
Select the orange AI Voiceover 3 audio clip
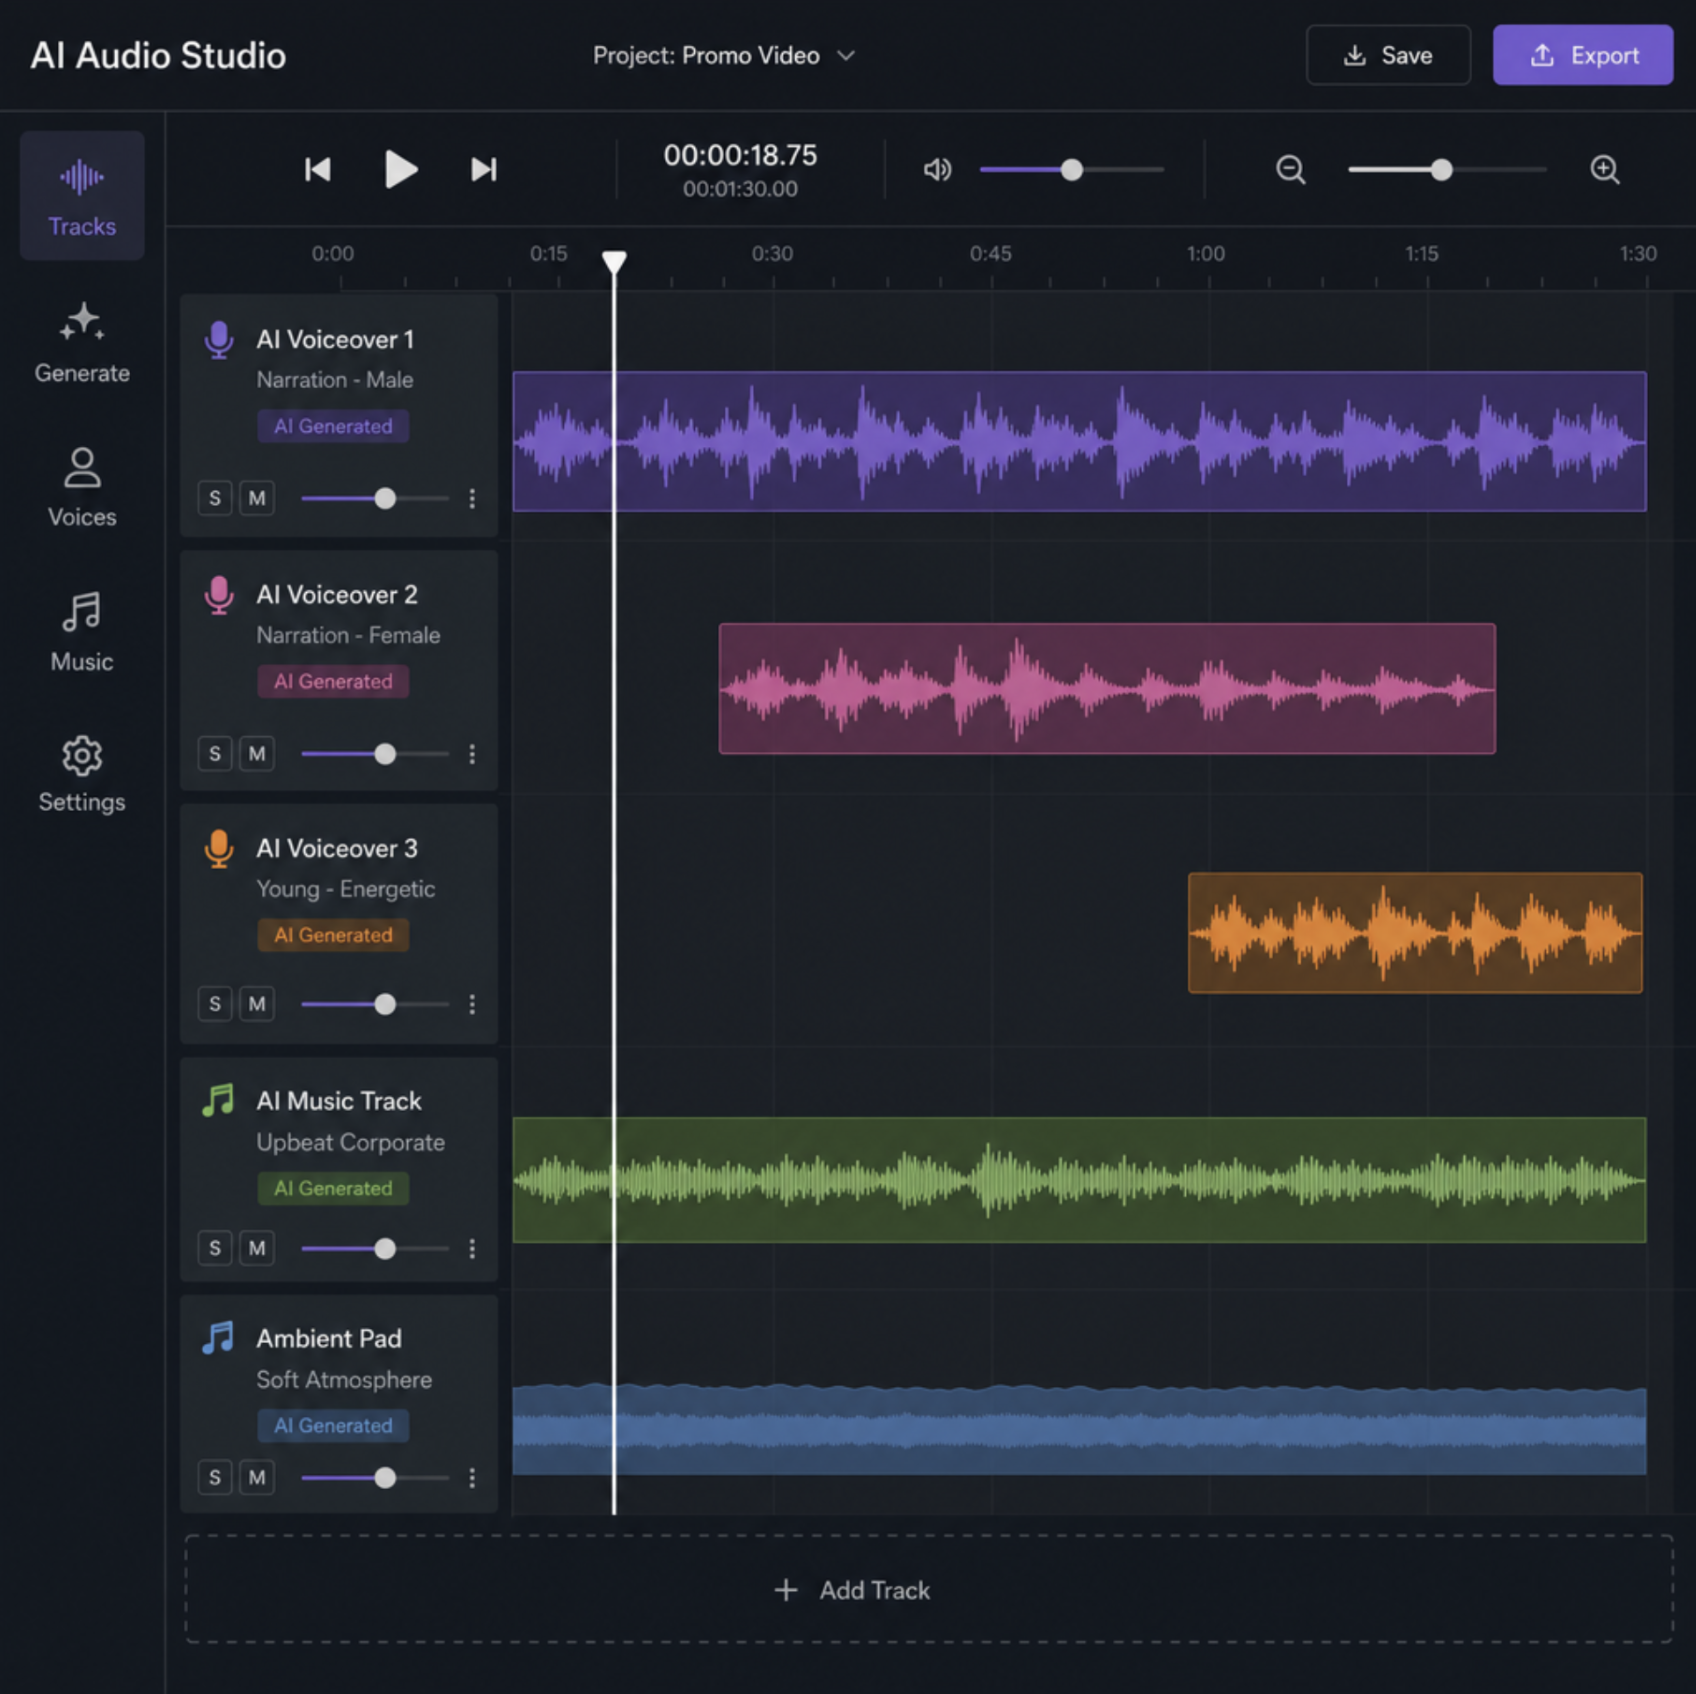click(x=1415, y=932)
